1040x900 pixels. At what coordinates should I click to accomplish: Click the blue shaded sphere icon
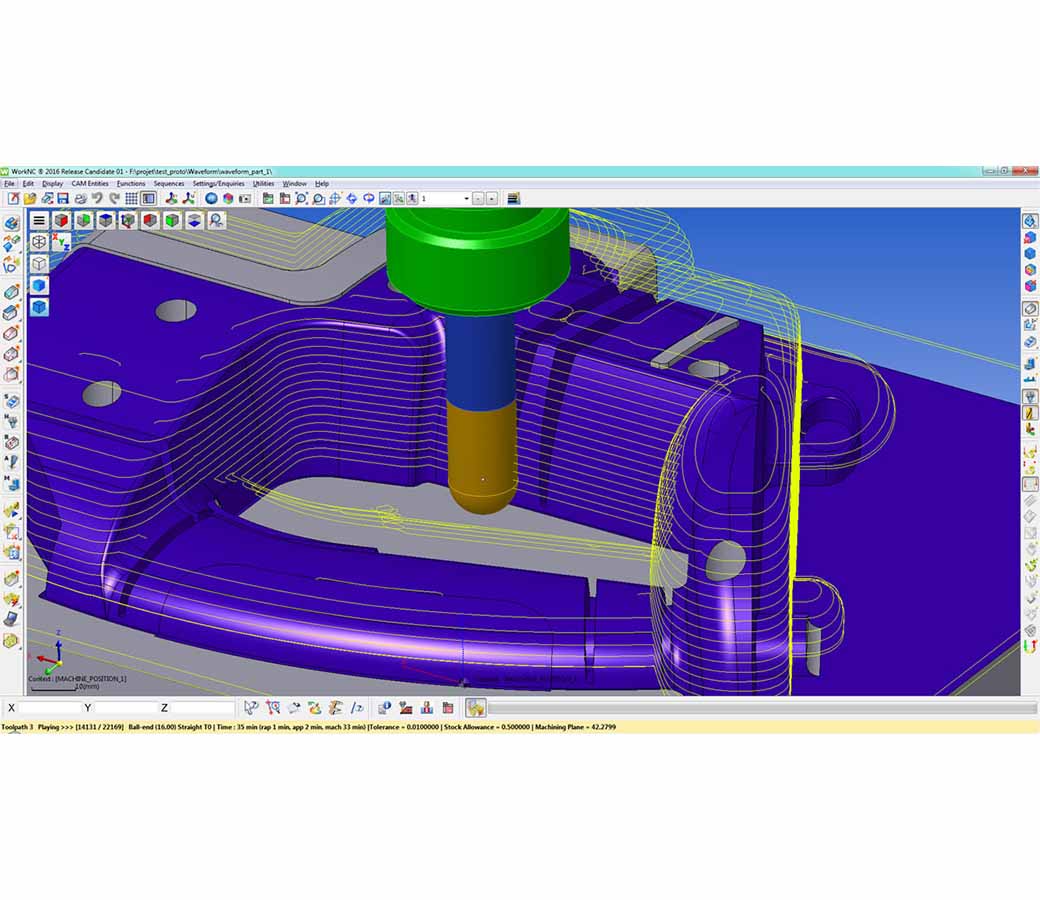pyautogui.click(x=212, y=199)
